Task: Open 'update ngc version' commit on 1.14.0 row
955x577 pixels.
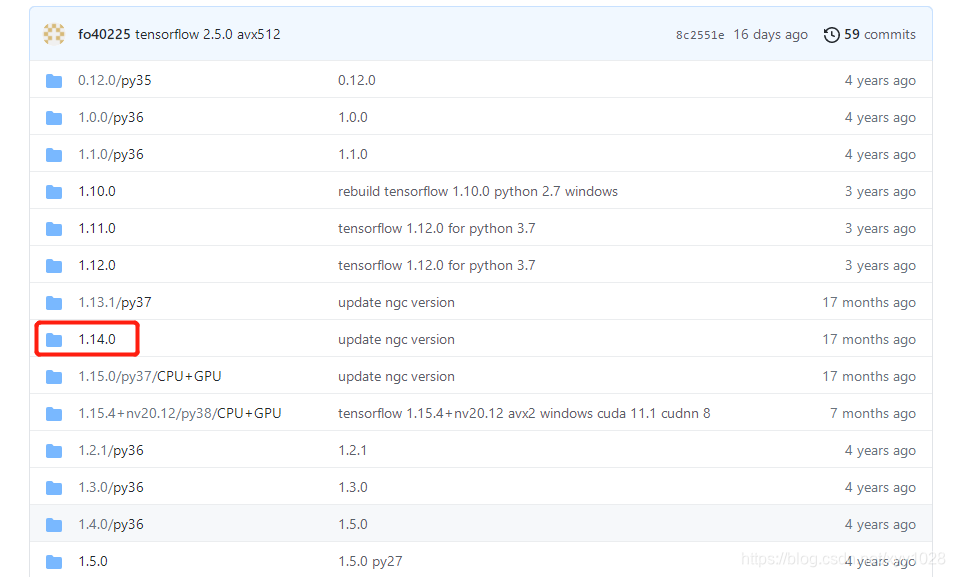Action: coord(396,340)
